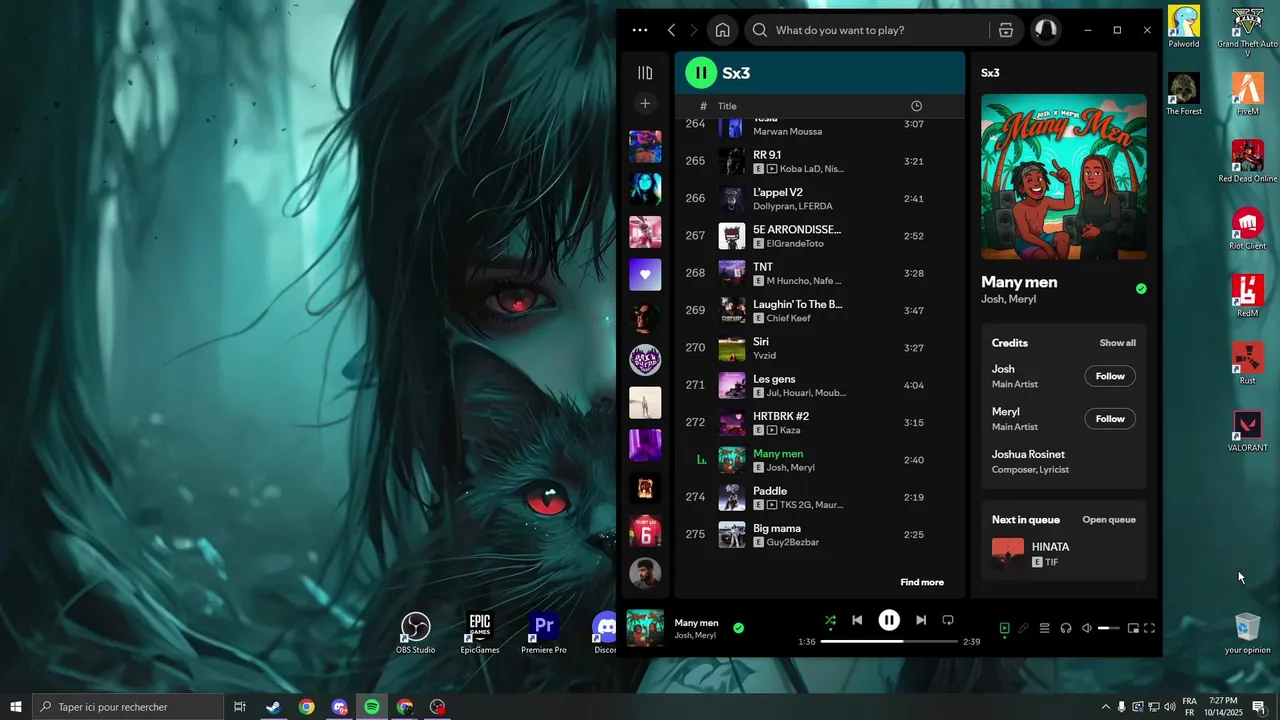Open the queue from Next in queue

[1109, 520]
